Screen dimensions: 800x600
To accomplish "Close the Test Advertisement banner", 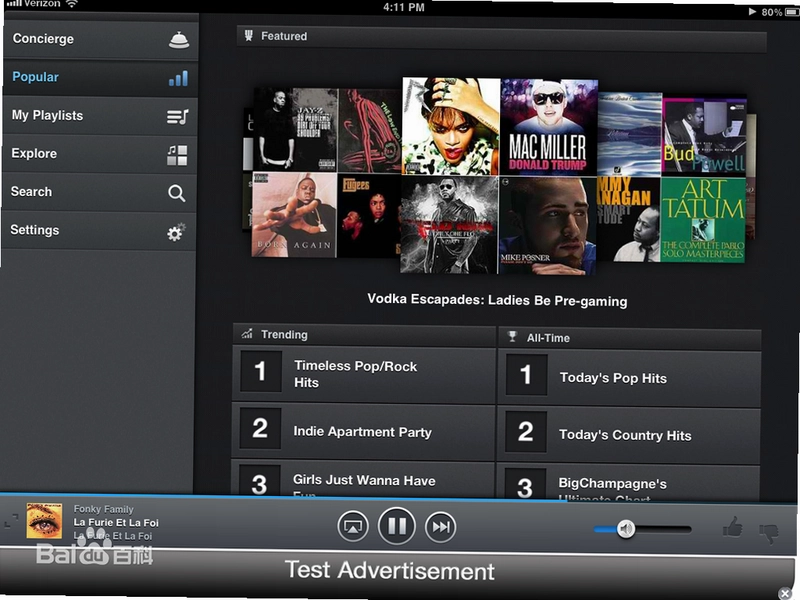I will (x=785, y=593).
